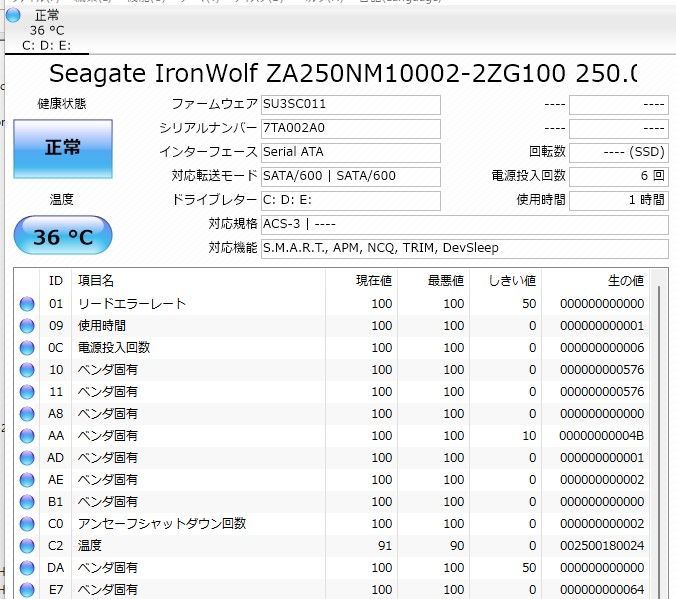
Task: Click status icon for row ID DA
Action: pos(27,568)
